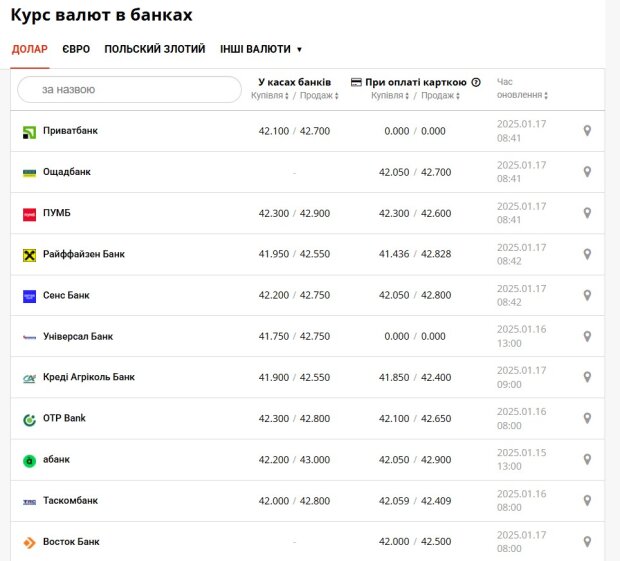Open map pin for OTP Bank row

click(587, 418)
